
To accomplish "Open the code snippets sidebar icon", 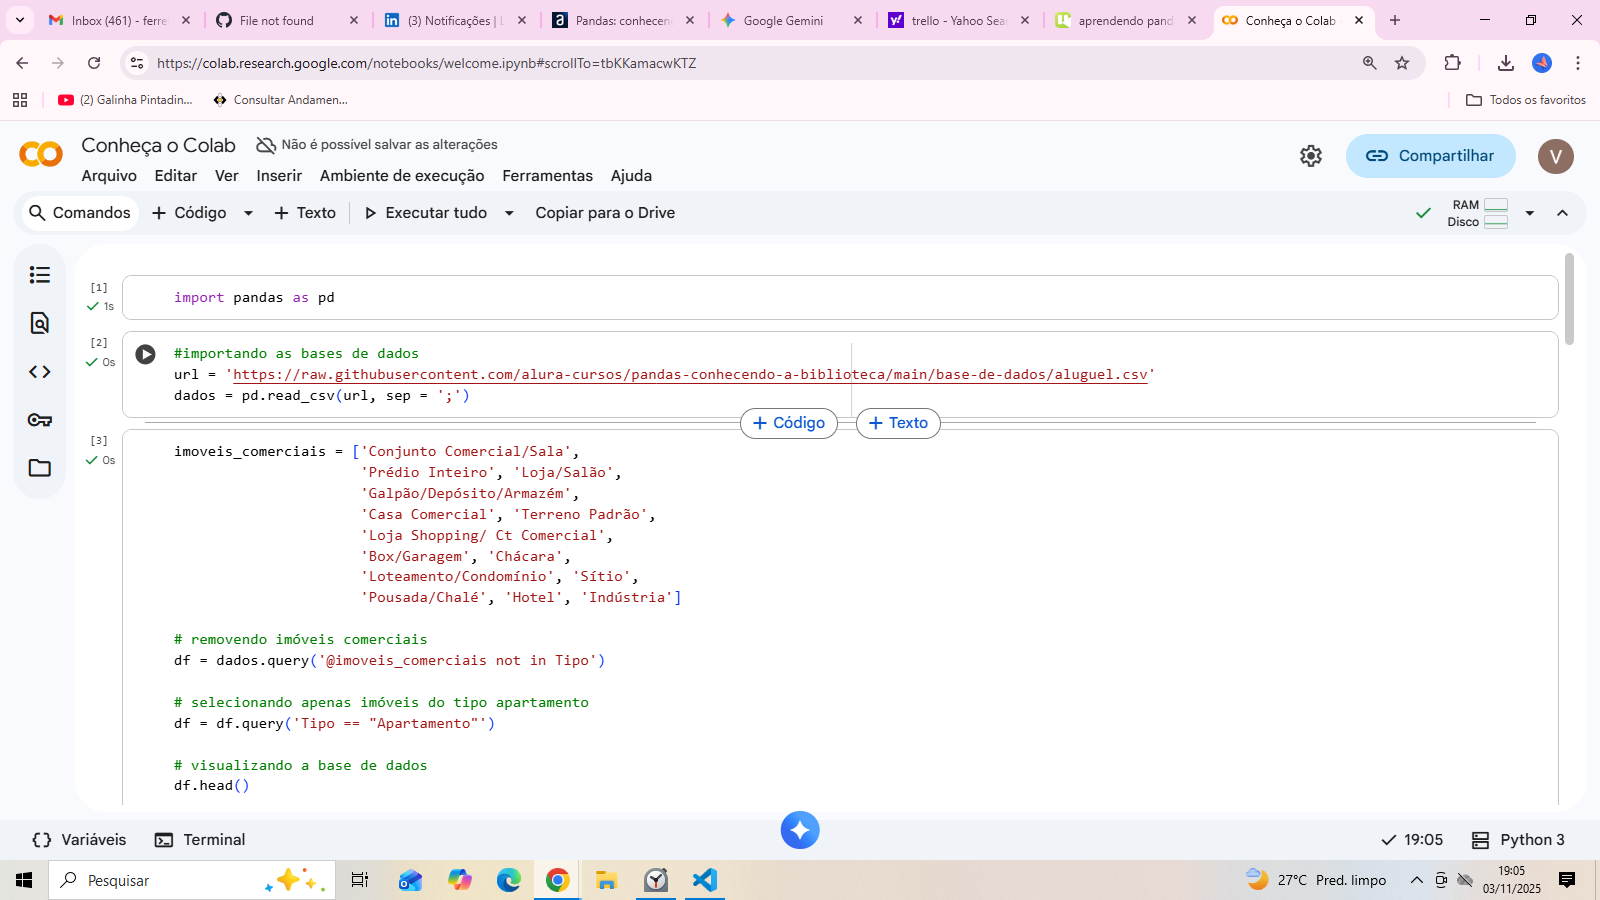I will click(40, 372).
